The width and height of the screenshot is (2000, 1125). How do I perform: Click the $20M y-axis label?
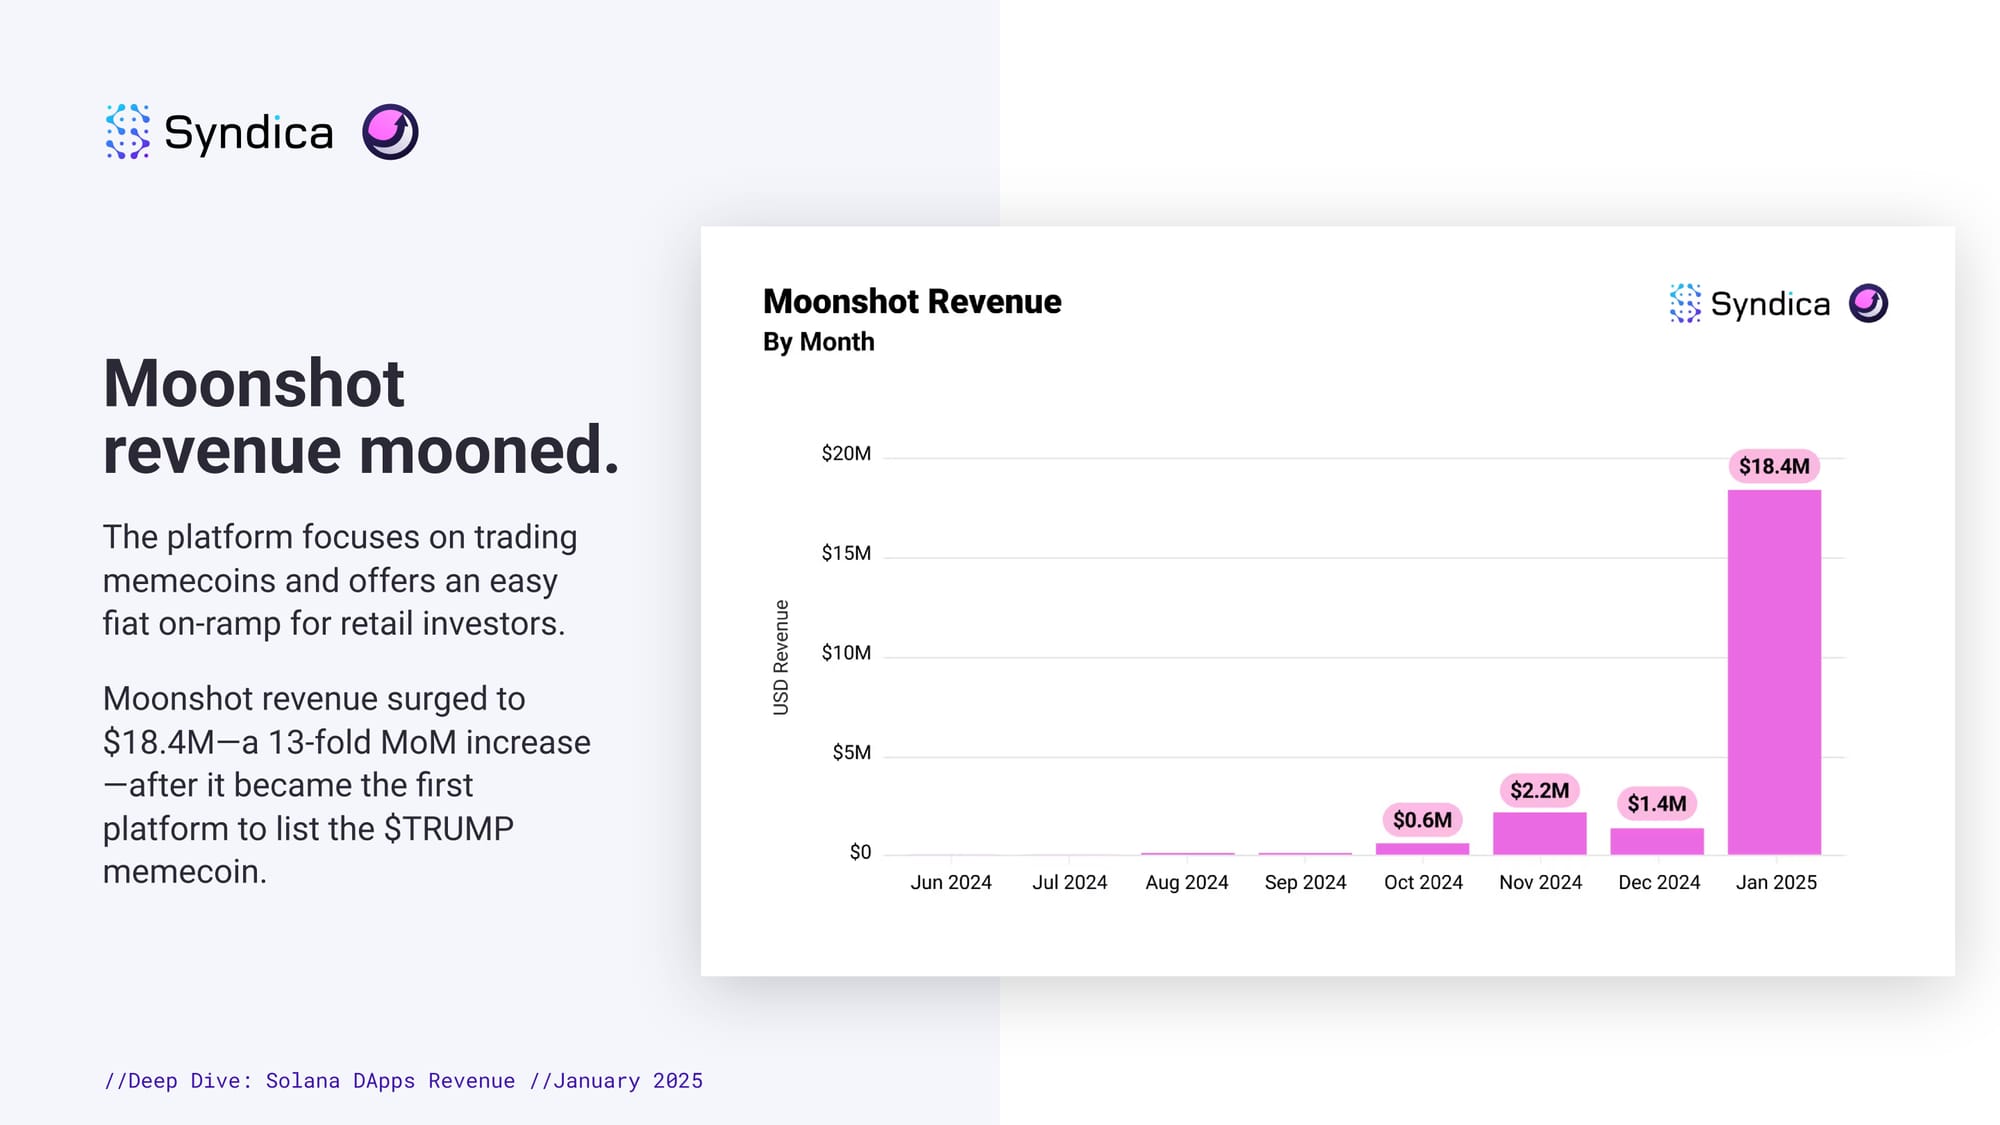pyautogui.click(x=846, y=454)
